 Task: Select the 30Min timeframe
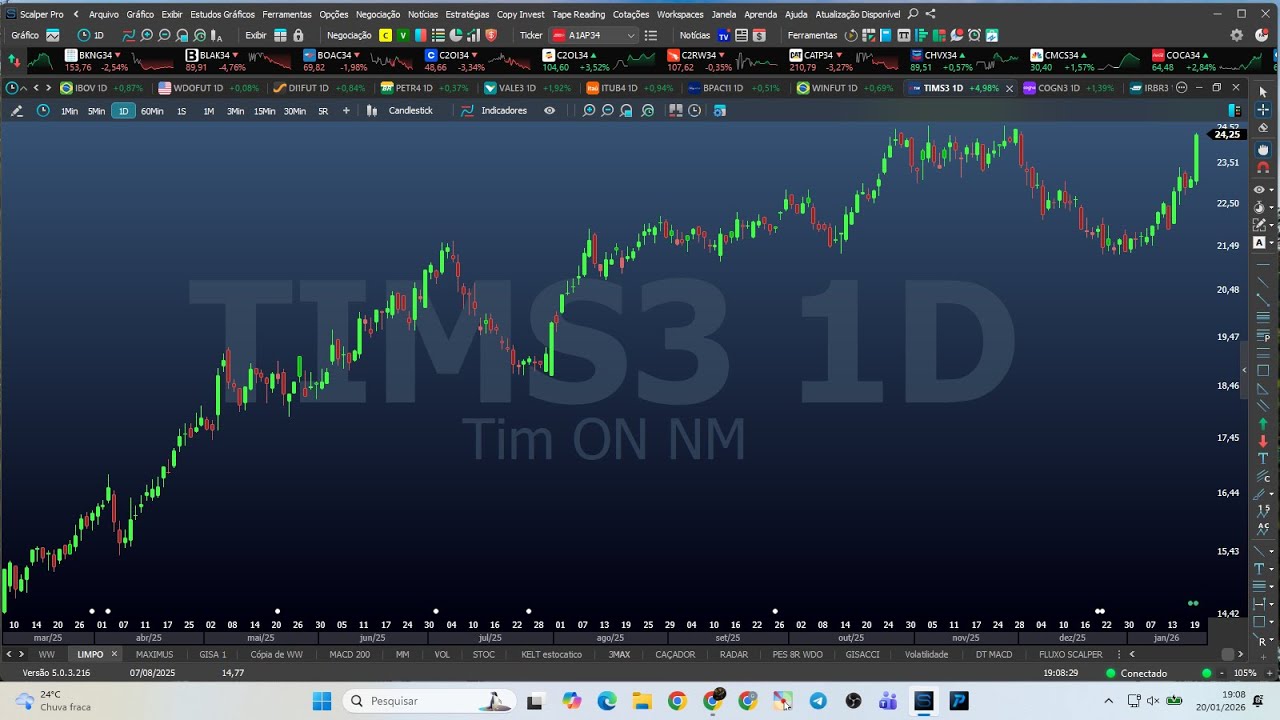pyautogui.click(x=294, y=111)
